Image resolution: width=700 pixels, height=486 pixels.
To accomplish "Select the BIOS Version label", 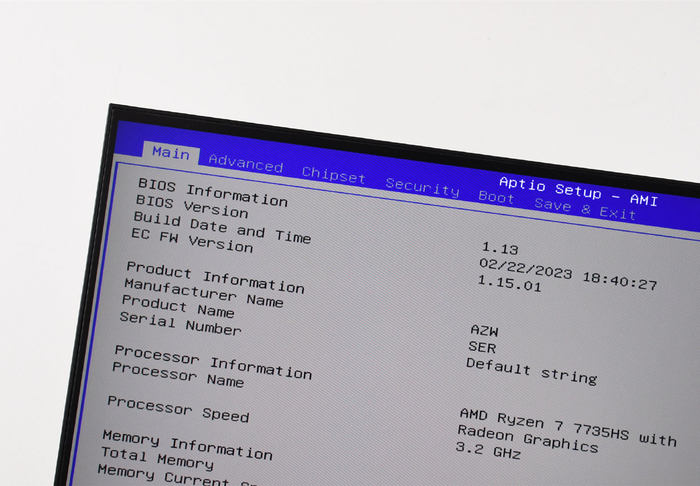I will [192, 207].
